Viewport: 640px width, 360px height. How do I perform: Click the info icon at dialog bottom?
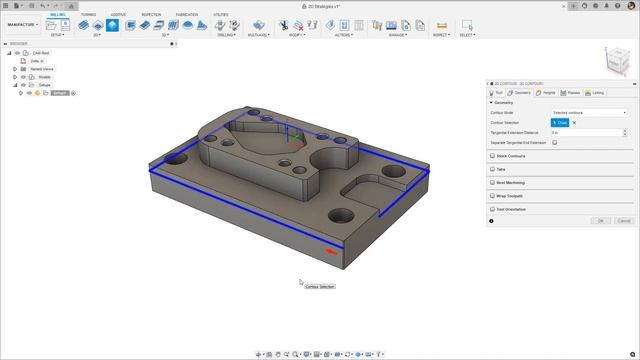pyautogui.click(x=491, y=221)
